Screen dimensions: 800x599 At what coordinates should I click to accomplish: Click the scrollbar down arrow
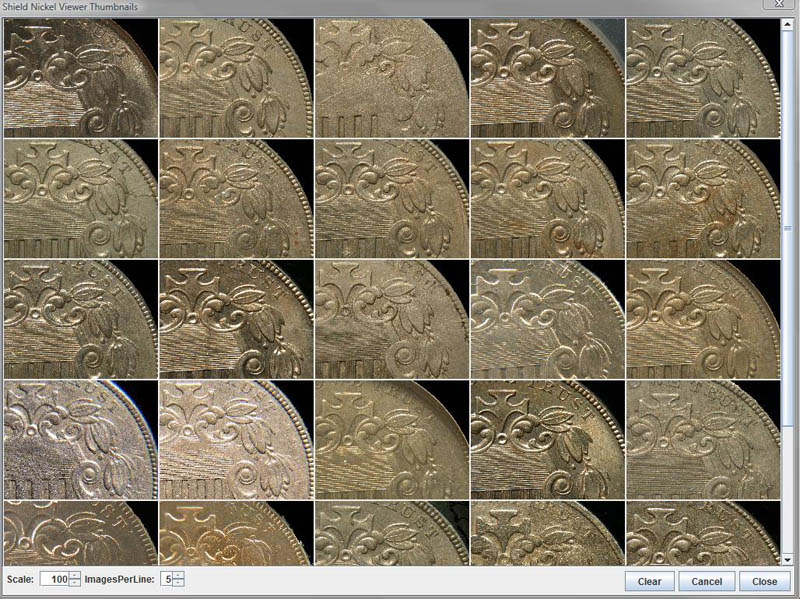(x=788, y=560)
